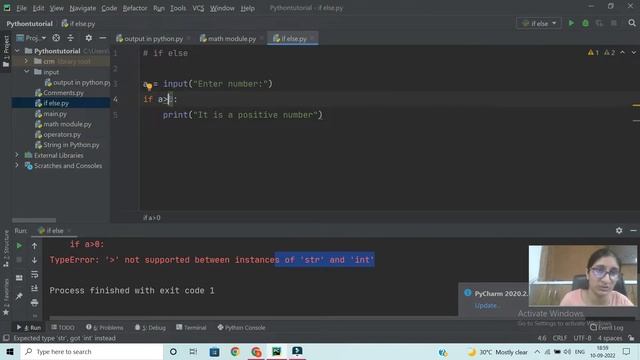Select operators.py in project tree

(62, 134)
